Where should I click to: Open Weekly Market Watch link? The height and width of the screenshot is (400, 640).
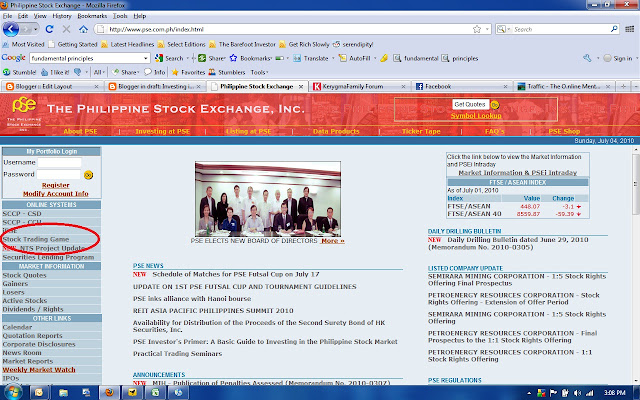tap(39, 370)
